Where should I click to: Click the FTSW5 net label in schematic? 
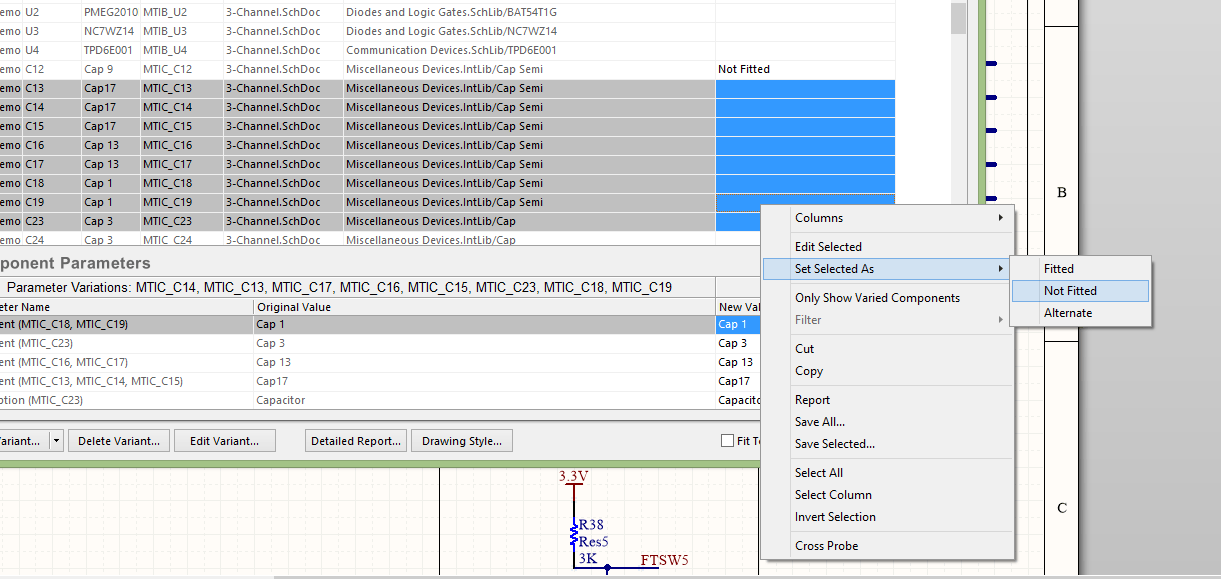665,560
